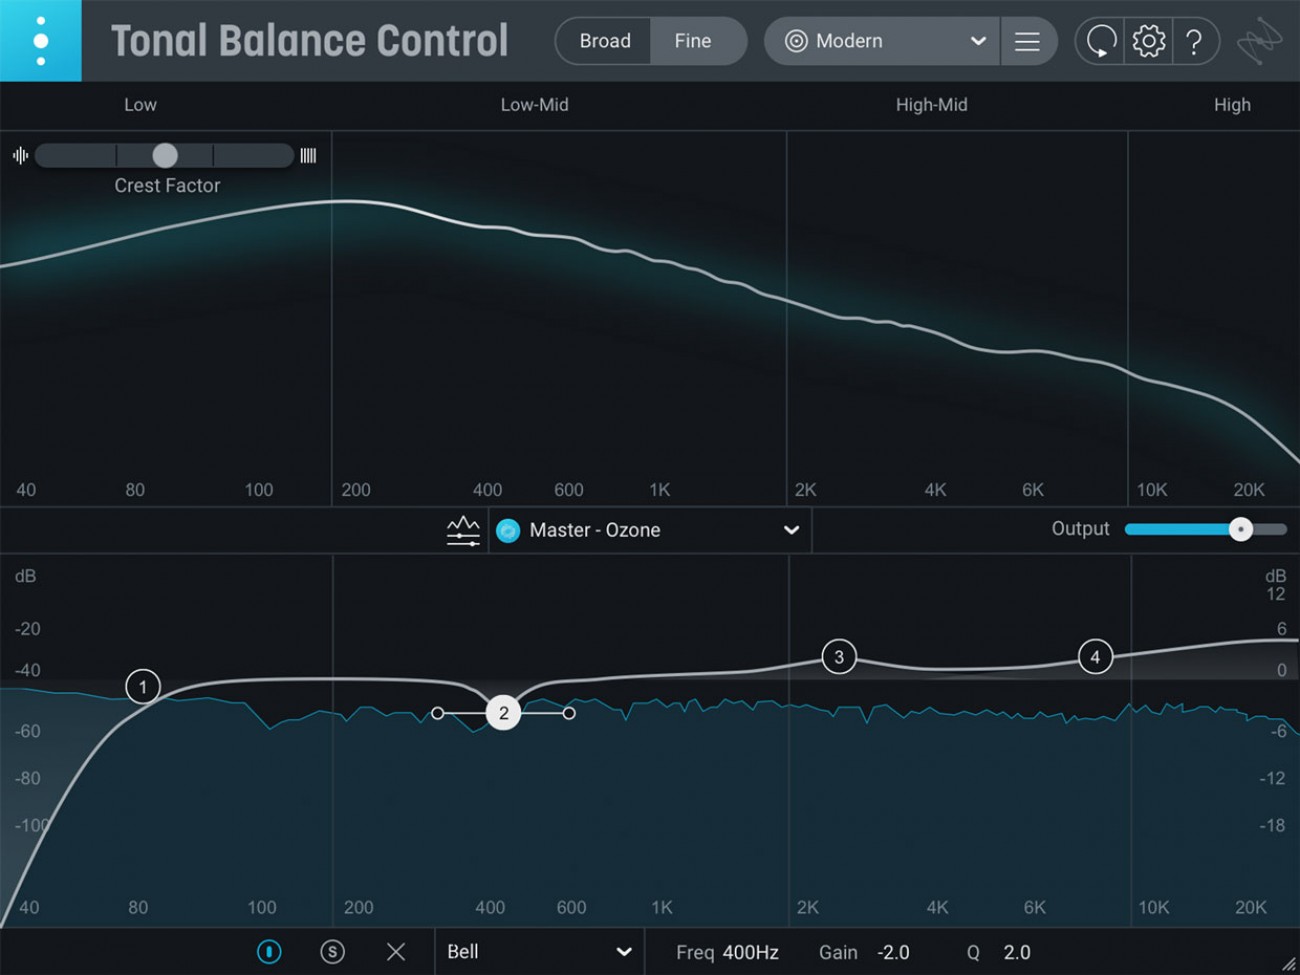Toggle the EQ band power button

click(269, 951)
